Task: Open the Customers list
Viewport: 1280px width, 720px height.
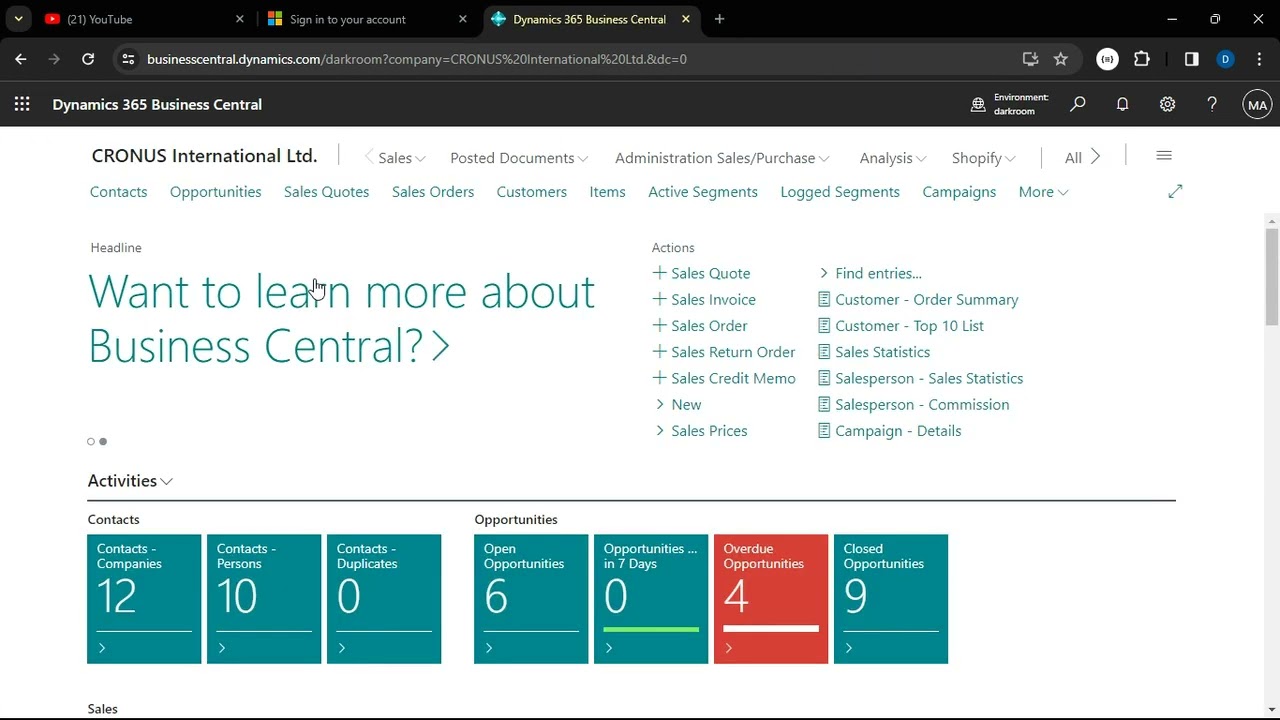Action: [531, 192]
